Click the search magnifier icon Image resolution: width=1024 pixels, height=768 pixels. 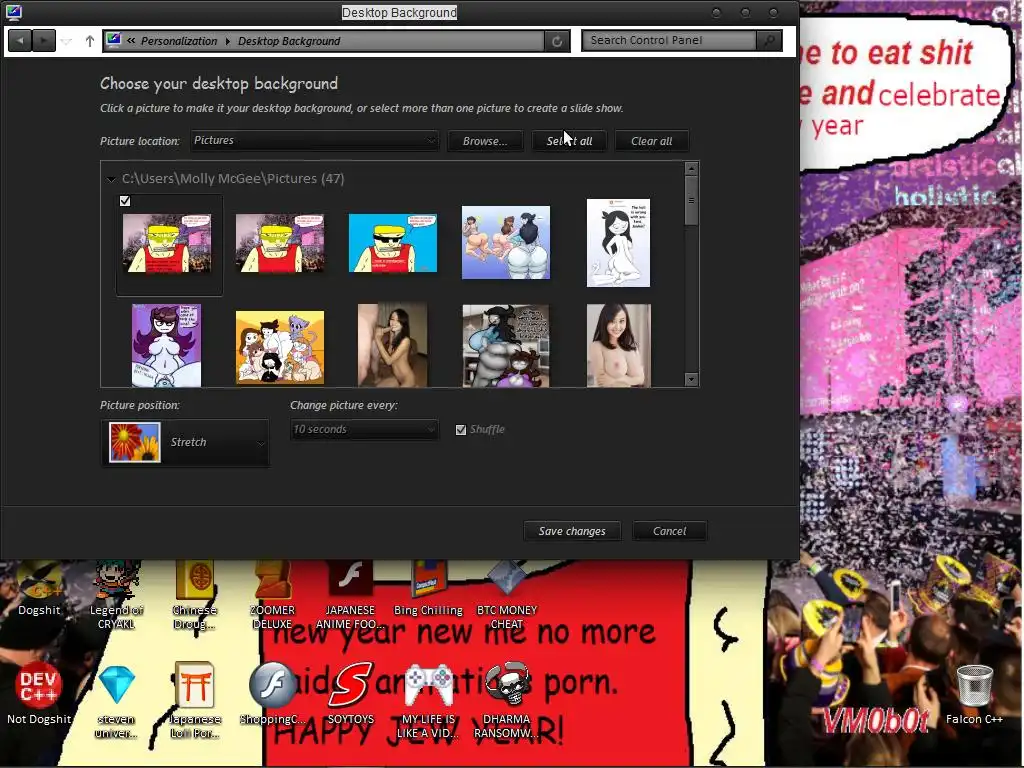pyautogui.click(x=769, y=40)
